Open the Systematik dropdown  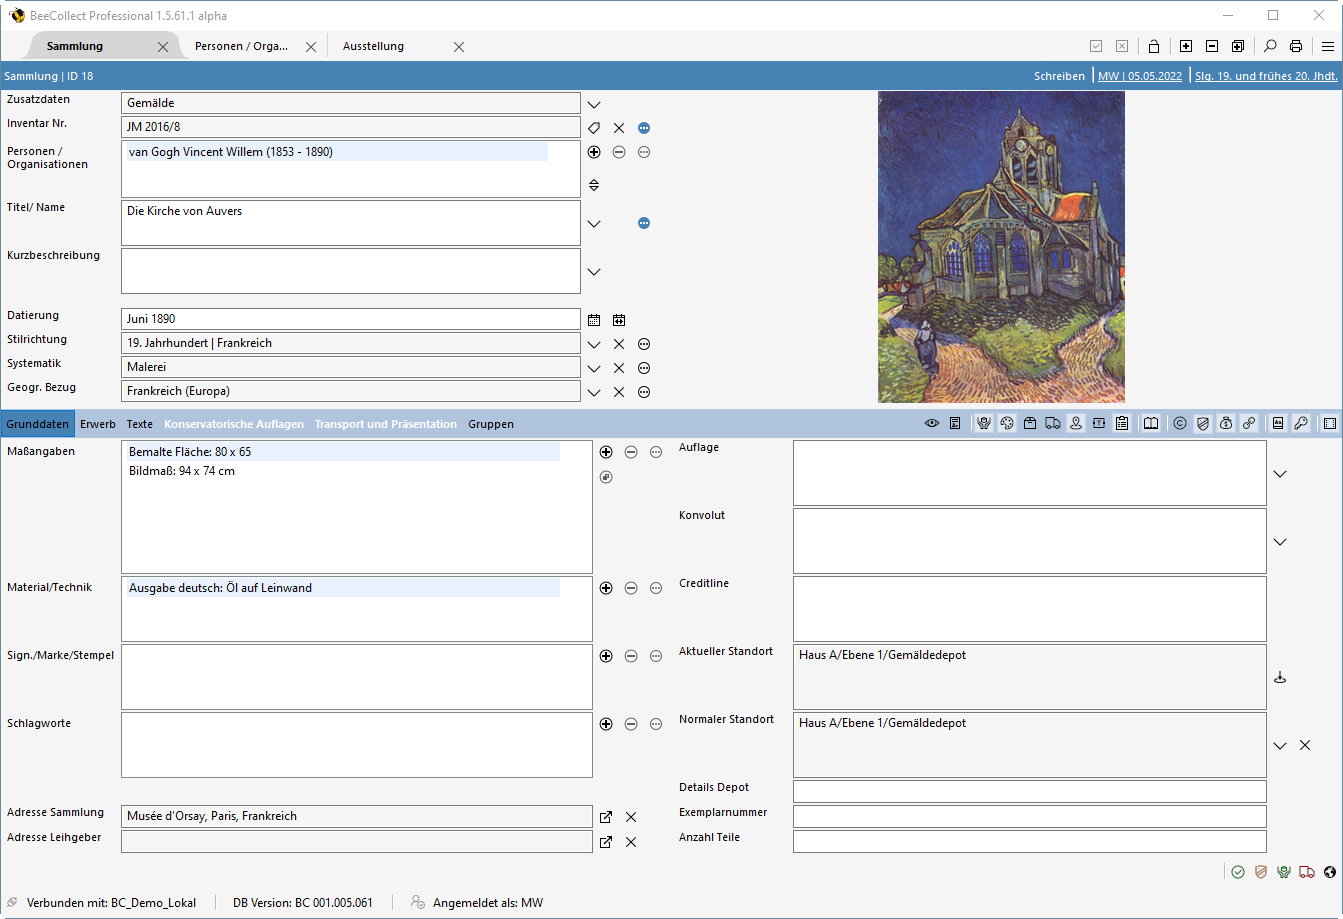(594, 368)
